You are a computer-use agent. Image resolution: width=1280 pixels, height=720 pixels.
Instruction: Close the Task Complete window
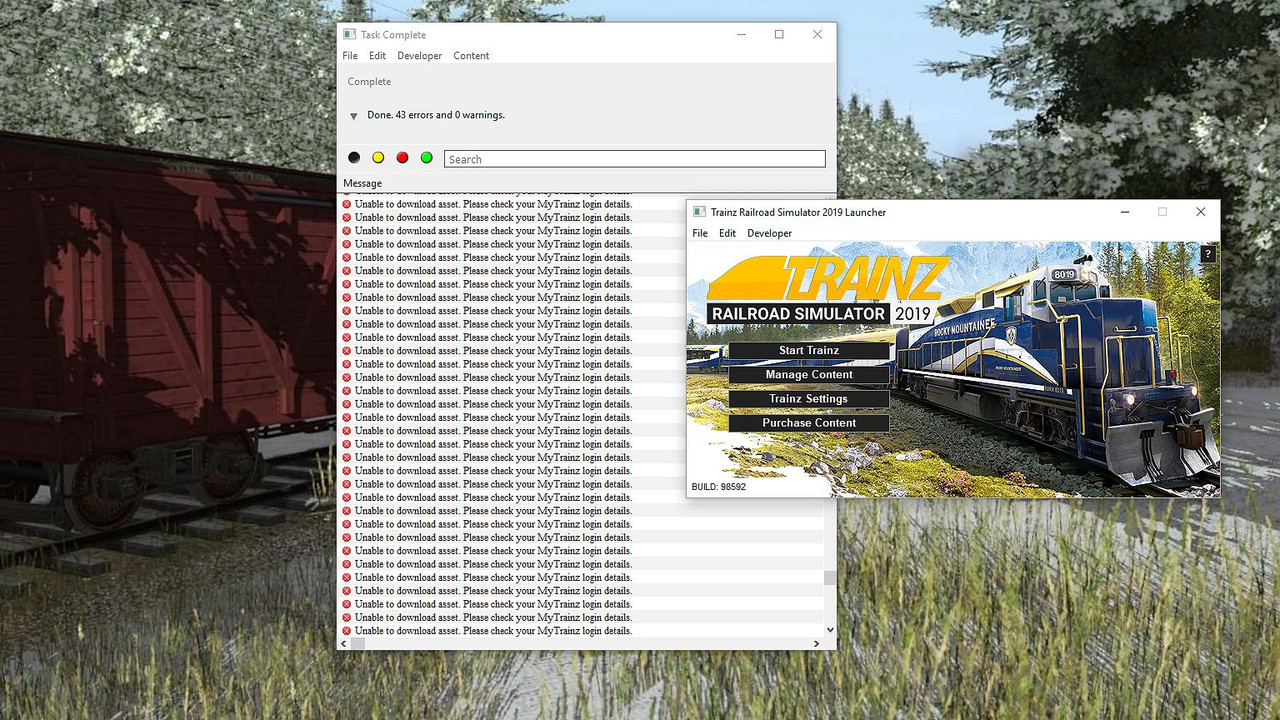coord(817,35)
